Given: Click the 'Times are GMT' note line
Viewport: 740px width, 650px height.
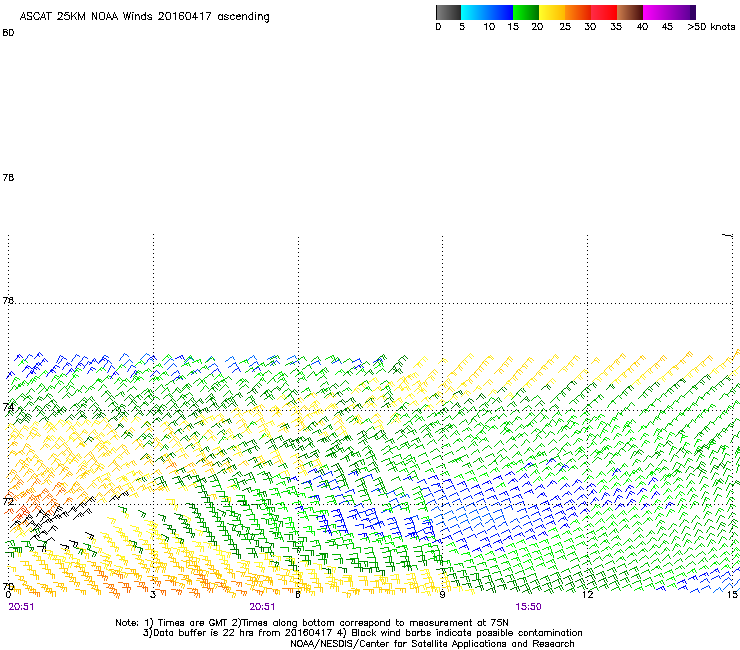Looking at the screenshot, I should (312, 623).
